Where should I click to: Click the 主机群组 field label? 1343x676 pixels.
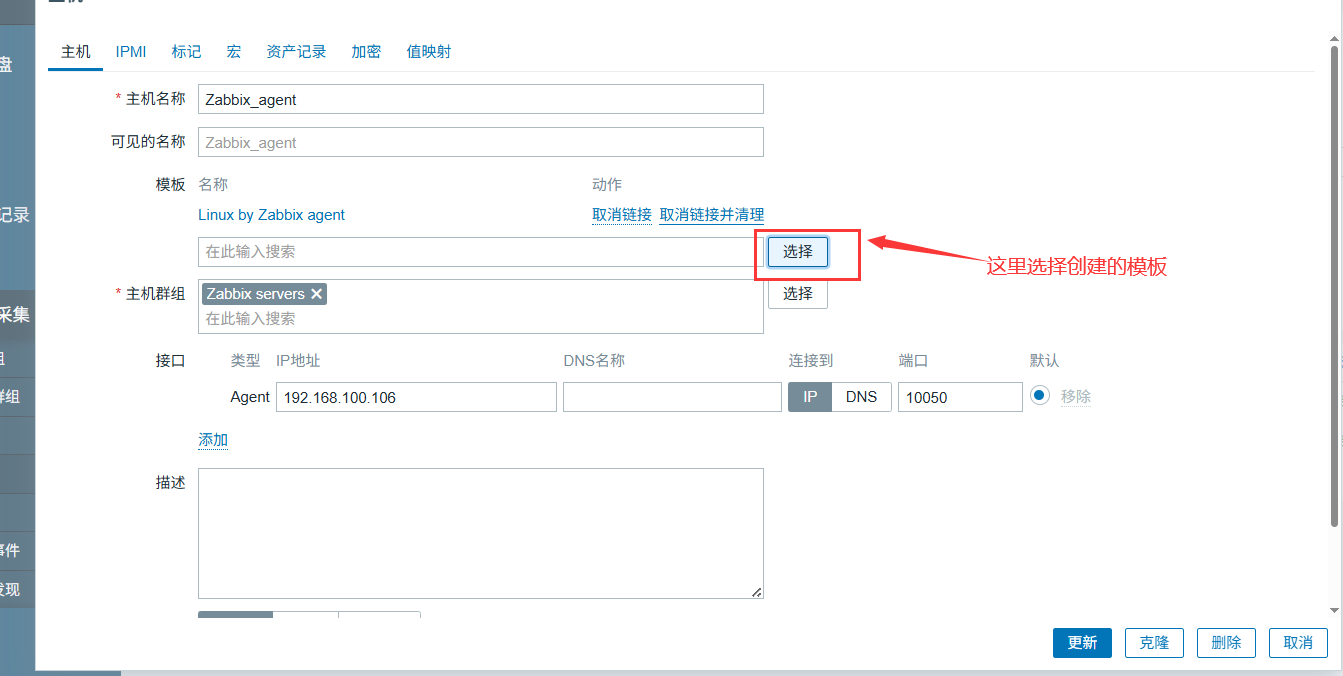pos(155,294)
